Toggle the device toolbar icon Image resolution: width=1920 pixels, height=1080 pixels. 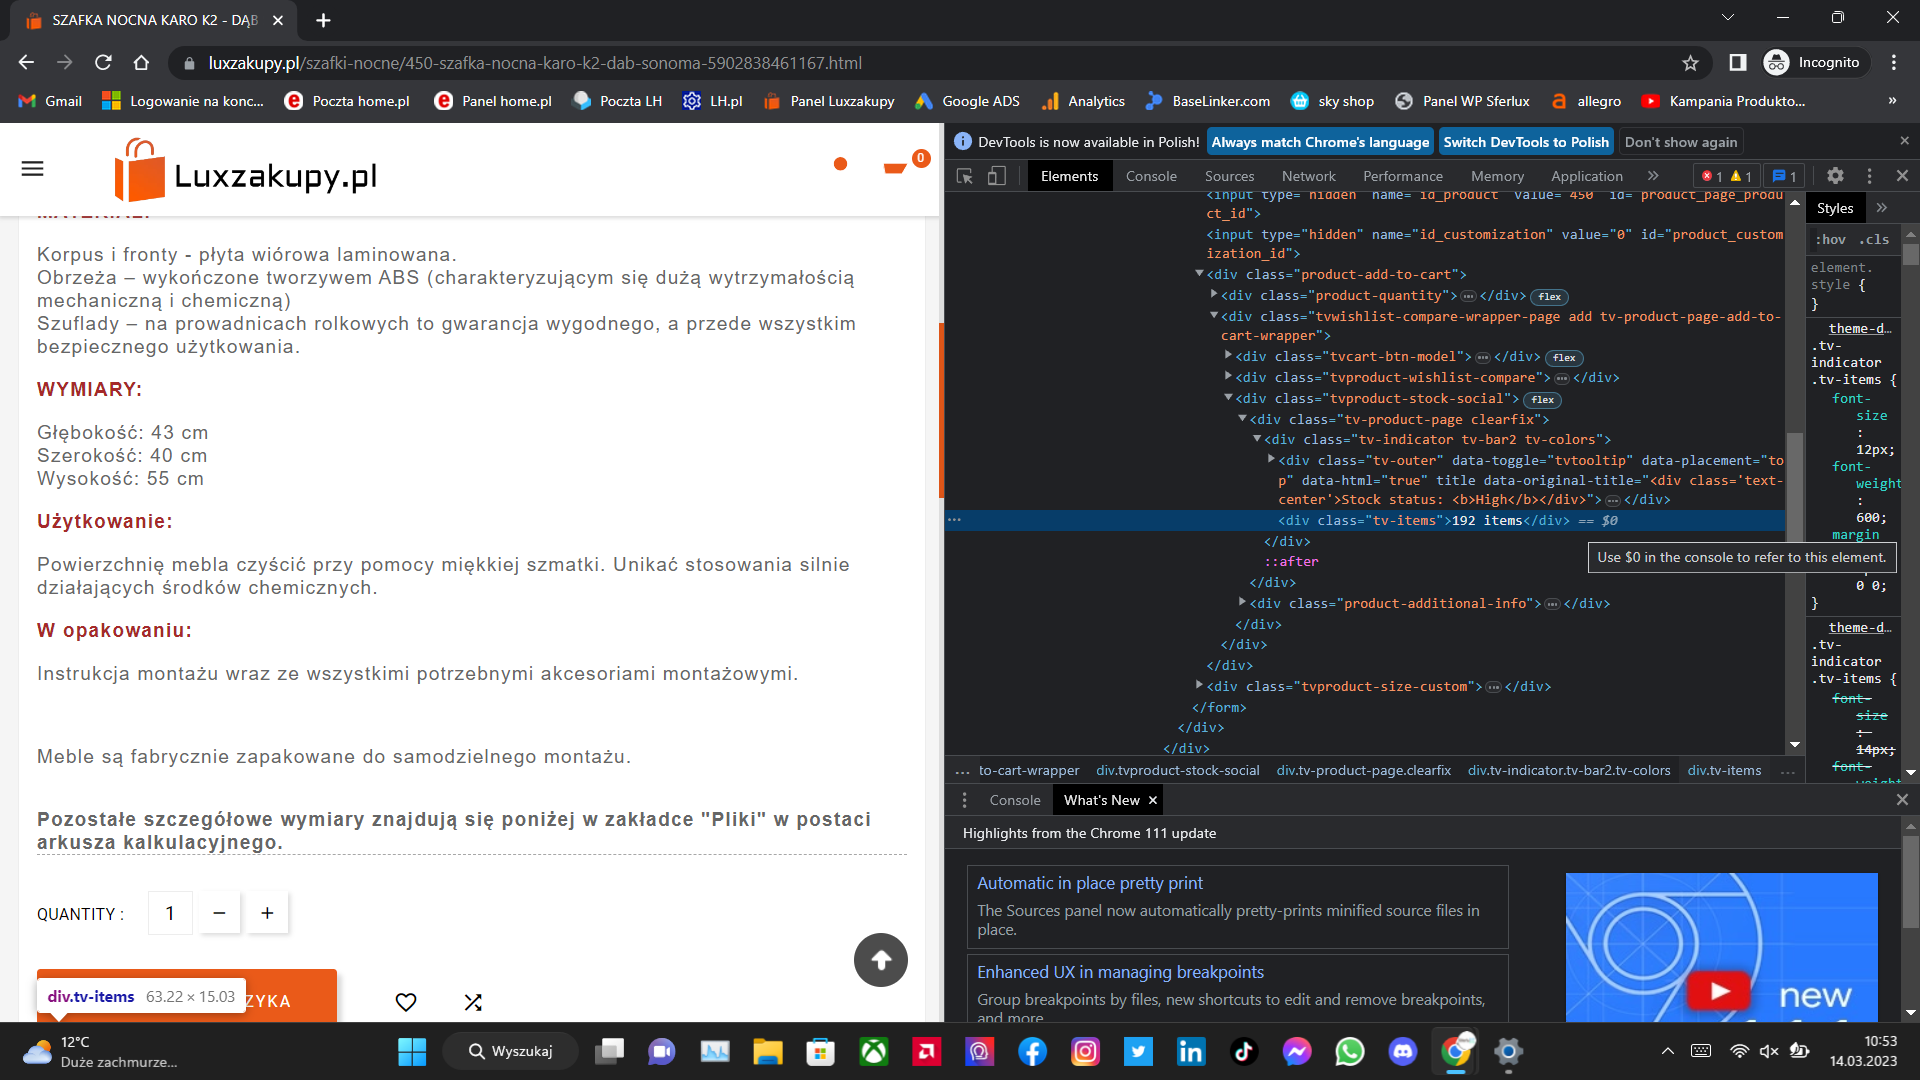pos(997,176)
